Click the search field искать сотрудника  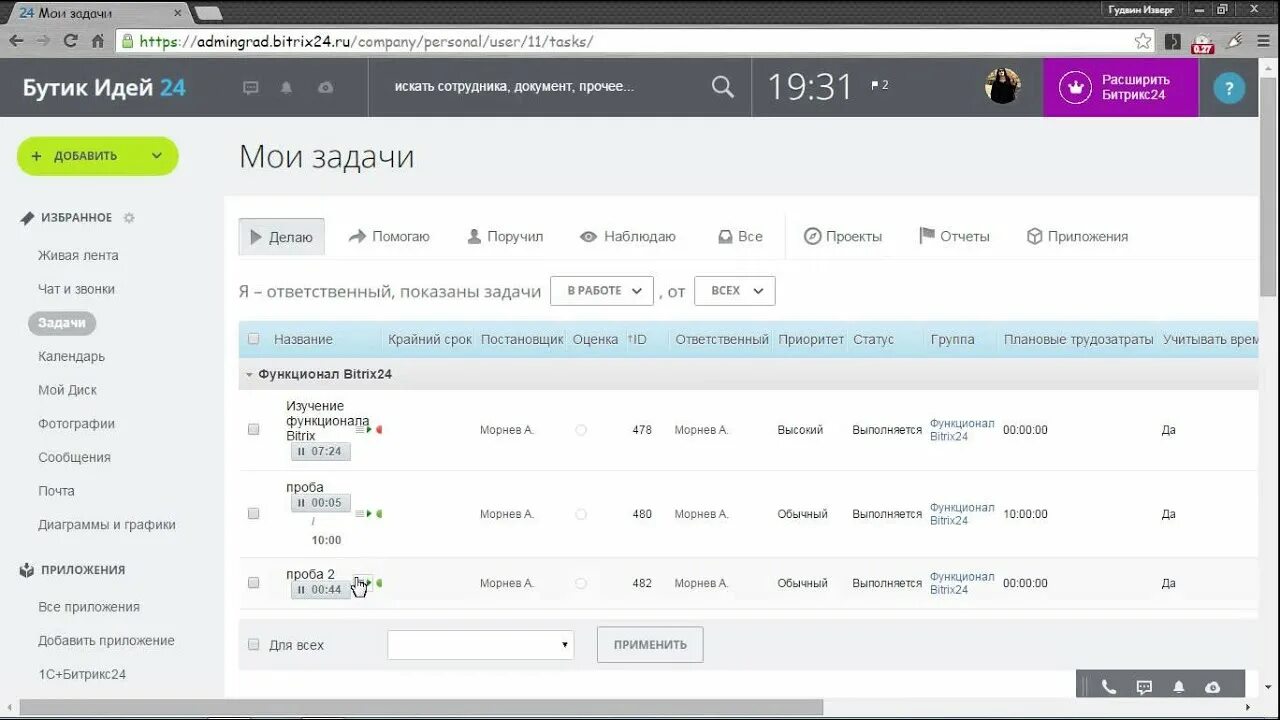540,87
